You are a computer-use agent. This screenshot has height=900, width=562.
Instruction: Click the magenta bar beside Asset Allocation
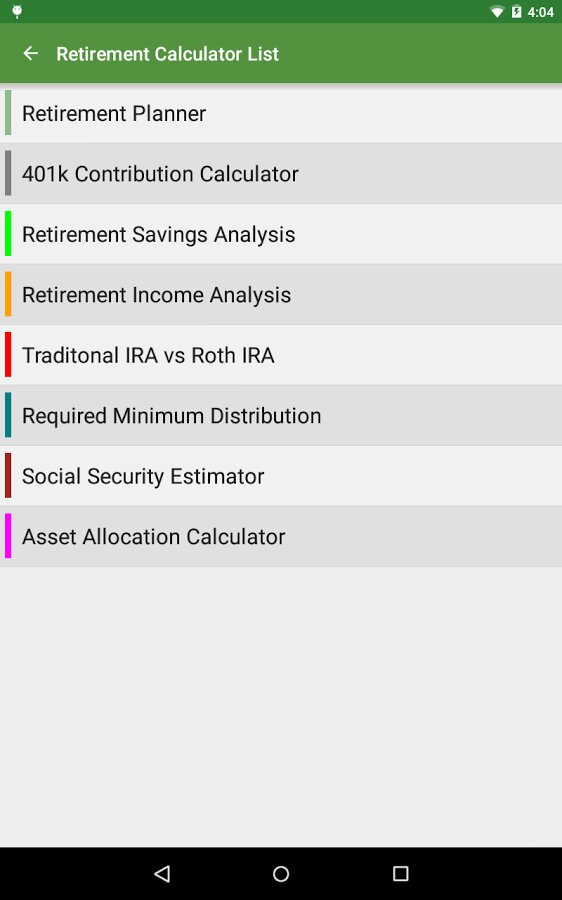tap(8, 536)
